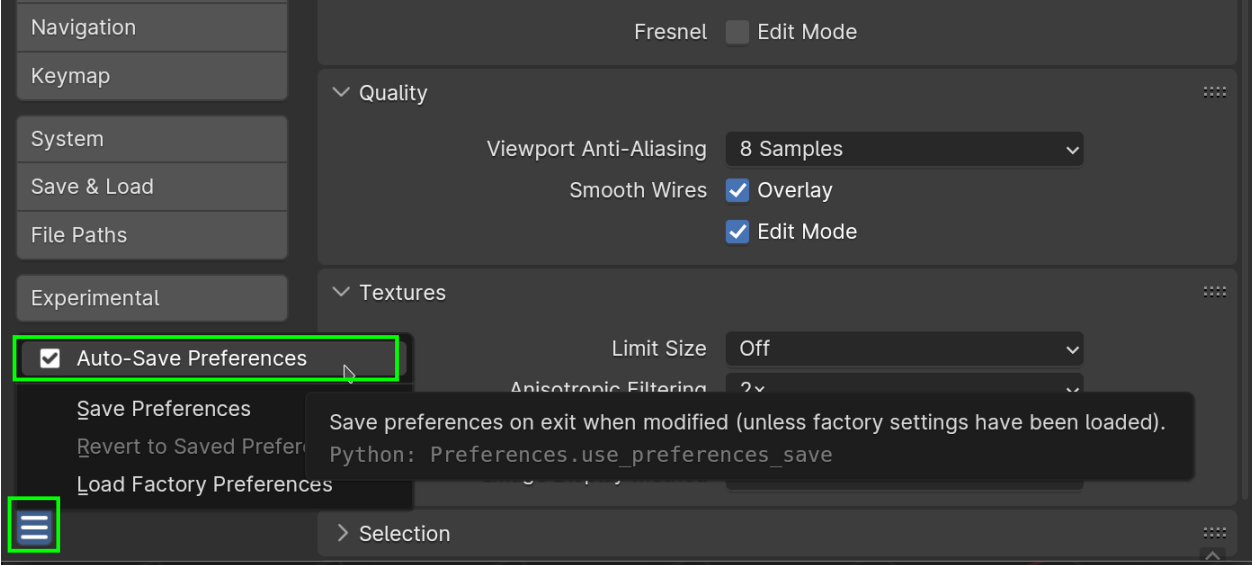Viewport: 1252px width, 565px height.
Task: Switch to the Navigation section
Action: pyautogui.click(x=152, y=28)
